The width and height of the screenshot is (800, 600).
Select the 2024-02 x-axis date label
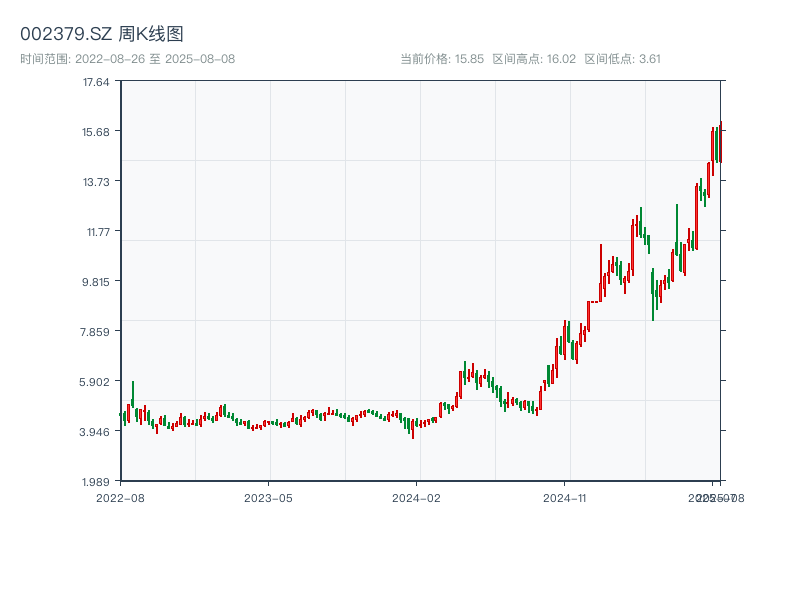click(x=417, y=497)
